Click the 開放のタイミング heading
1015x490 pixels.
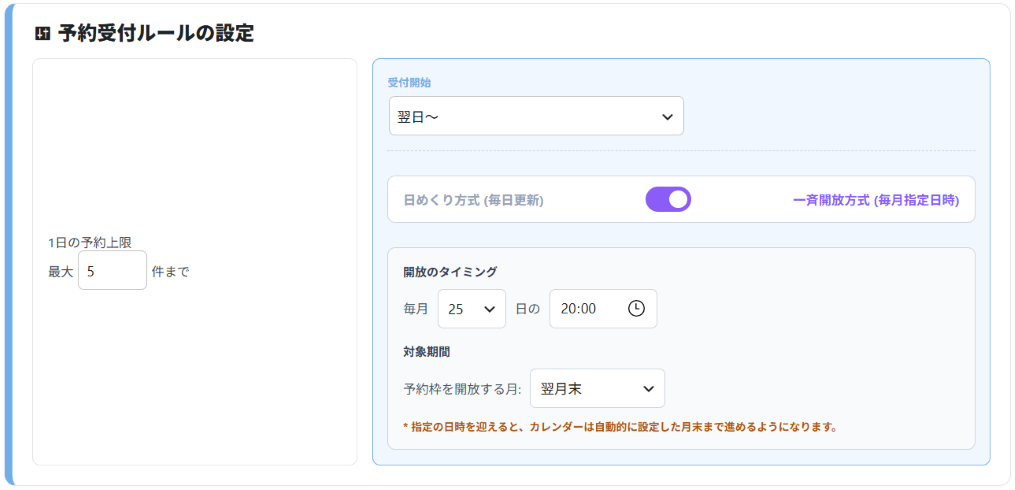point(450,271)
